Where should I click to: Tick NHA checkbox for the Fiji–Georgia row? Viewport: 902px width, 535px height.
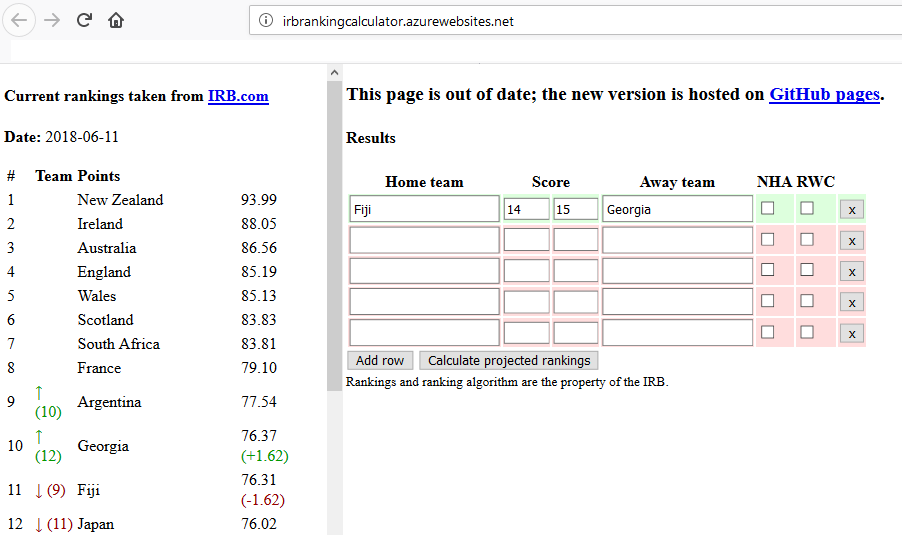pos(767,208)
